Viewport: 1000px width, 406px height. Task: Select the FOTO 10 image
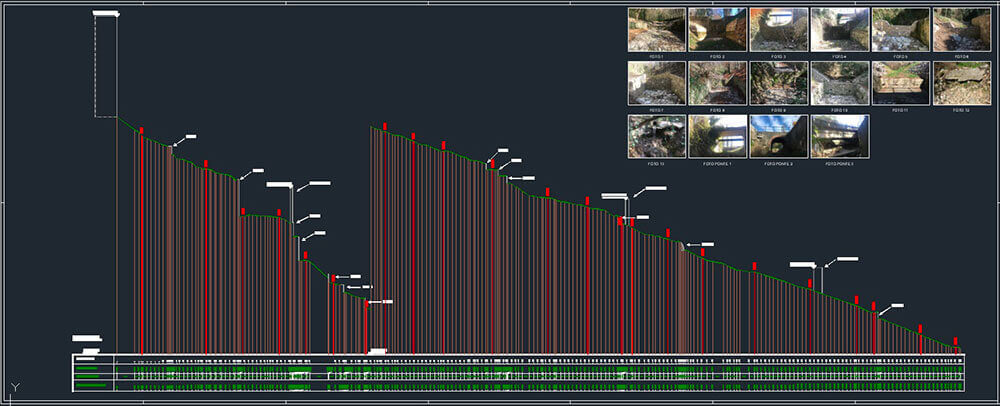click(839, 83)
